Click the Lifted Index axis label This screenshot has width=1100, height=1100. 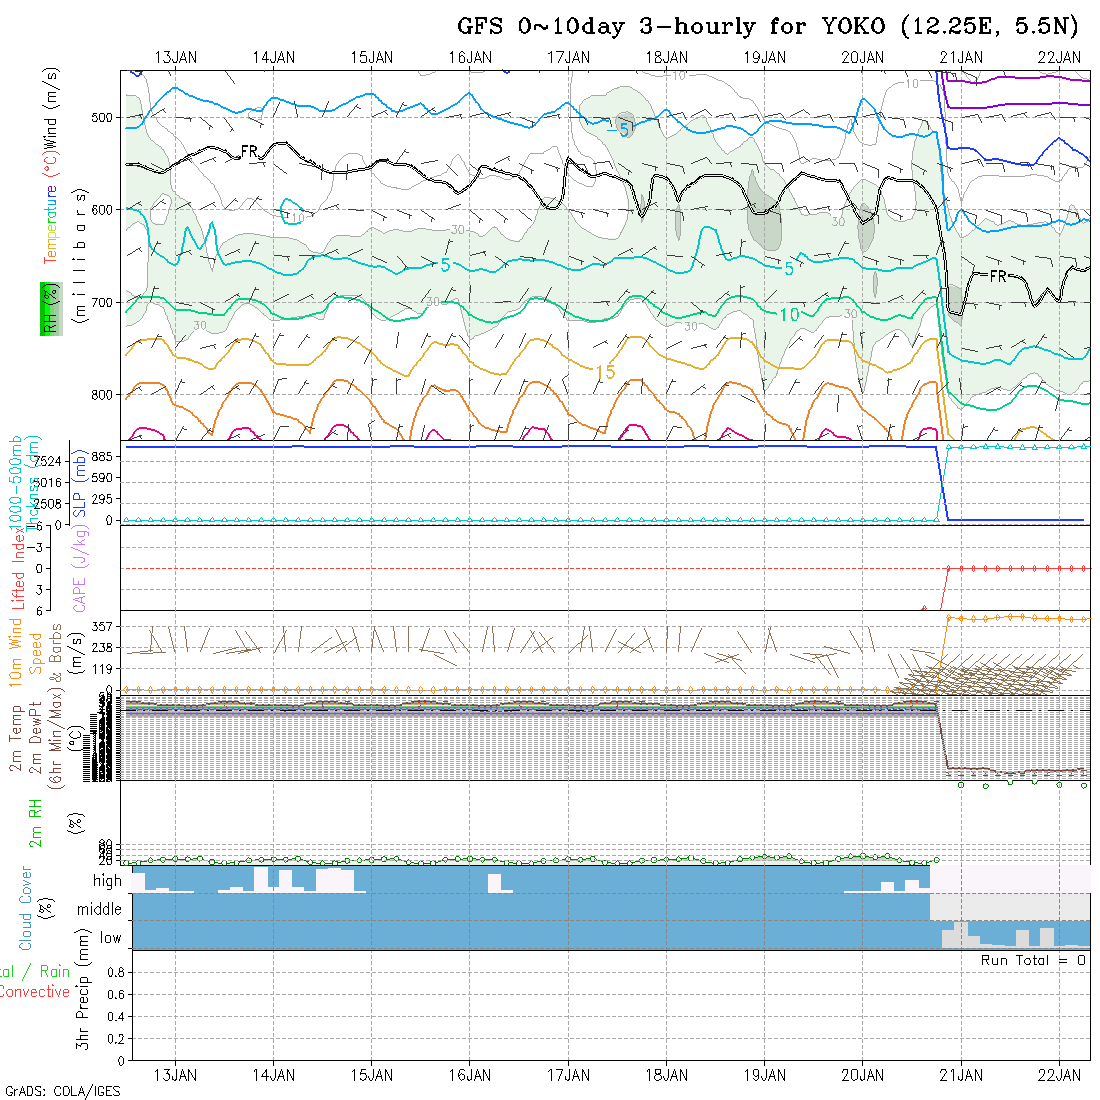[x=18, y=570]
